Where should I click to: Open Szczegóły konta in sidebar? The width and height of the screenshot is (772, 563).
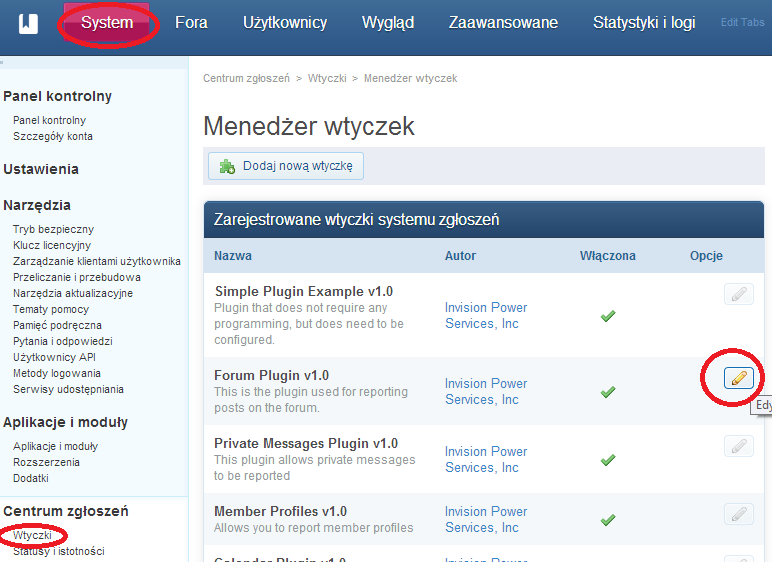tap(53, 136)
